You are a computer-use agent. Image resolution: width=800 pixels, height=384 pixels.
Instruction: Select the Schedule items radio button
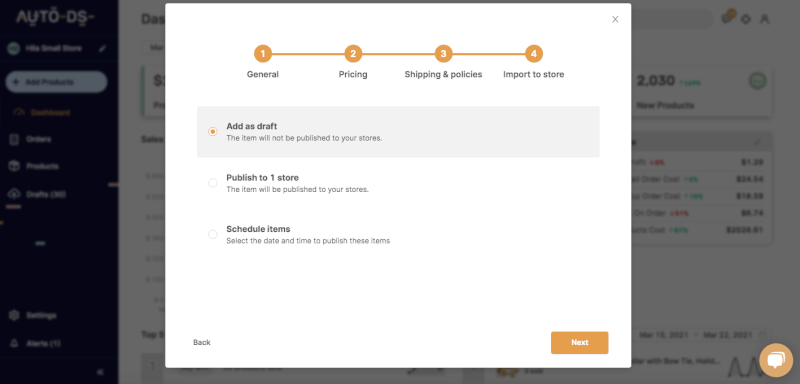point(213,235)
